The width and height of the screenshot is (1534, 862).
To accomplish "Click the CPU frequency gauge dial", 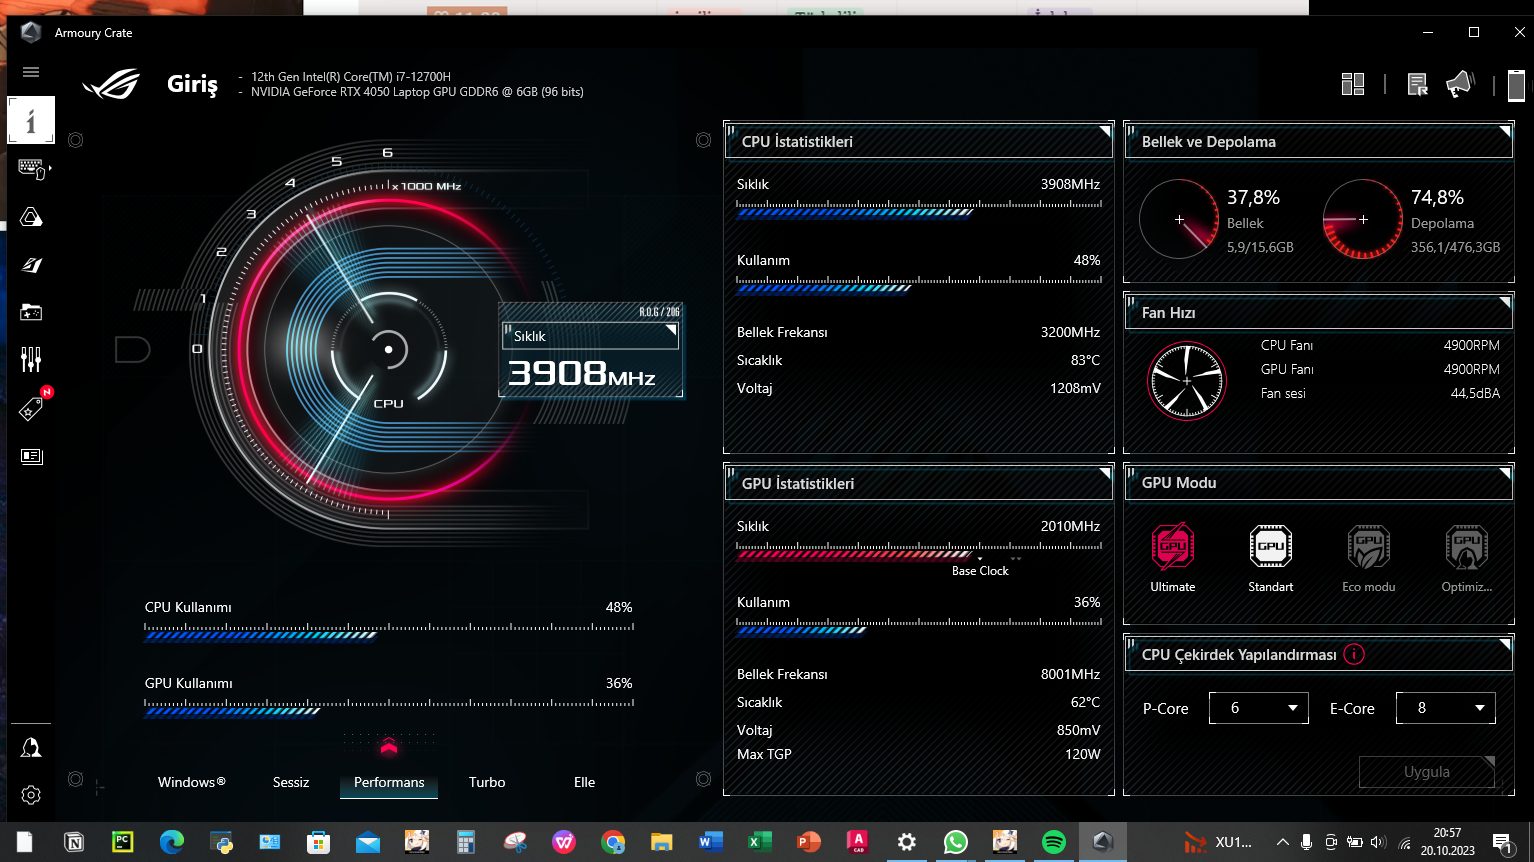I will 389,349.
